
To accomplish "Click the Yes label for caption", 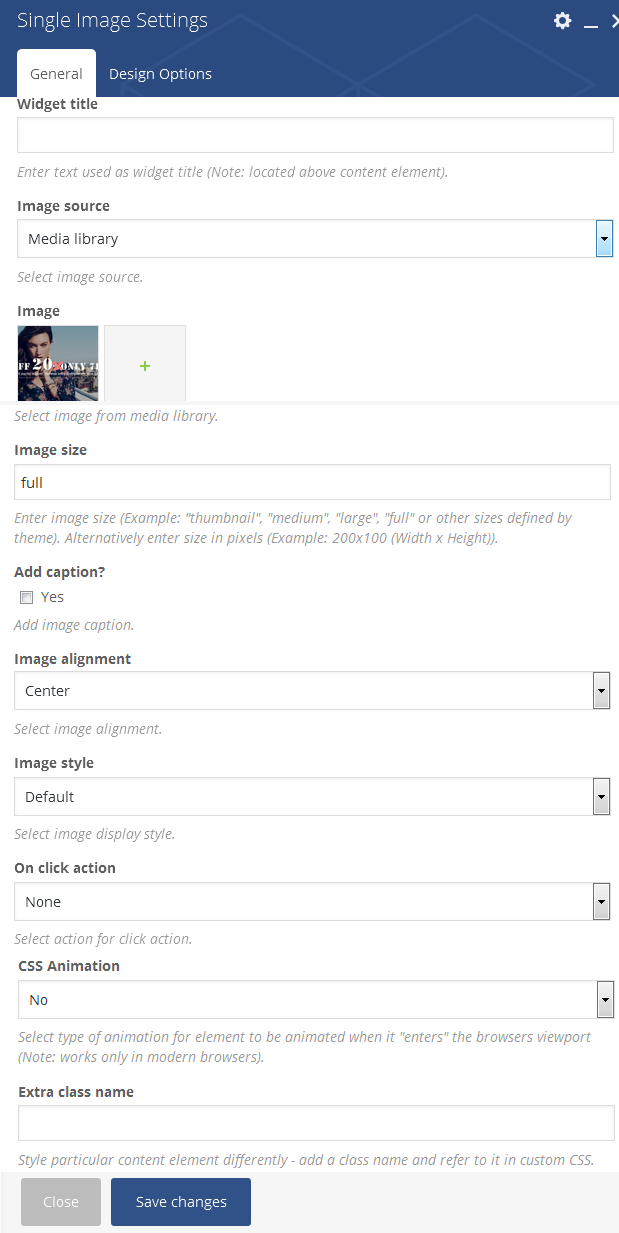I will 52,597.
